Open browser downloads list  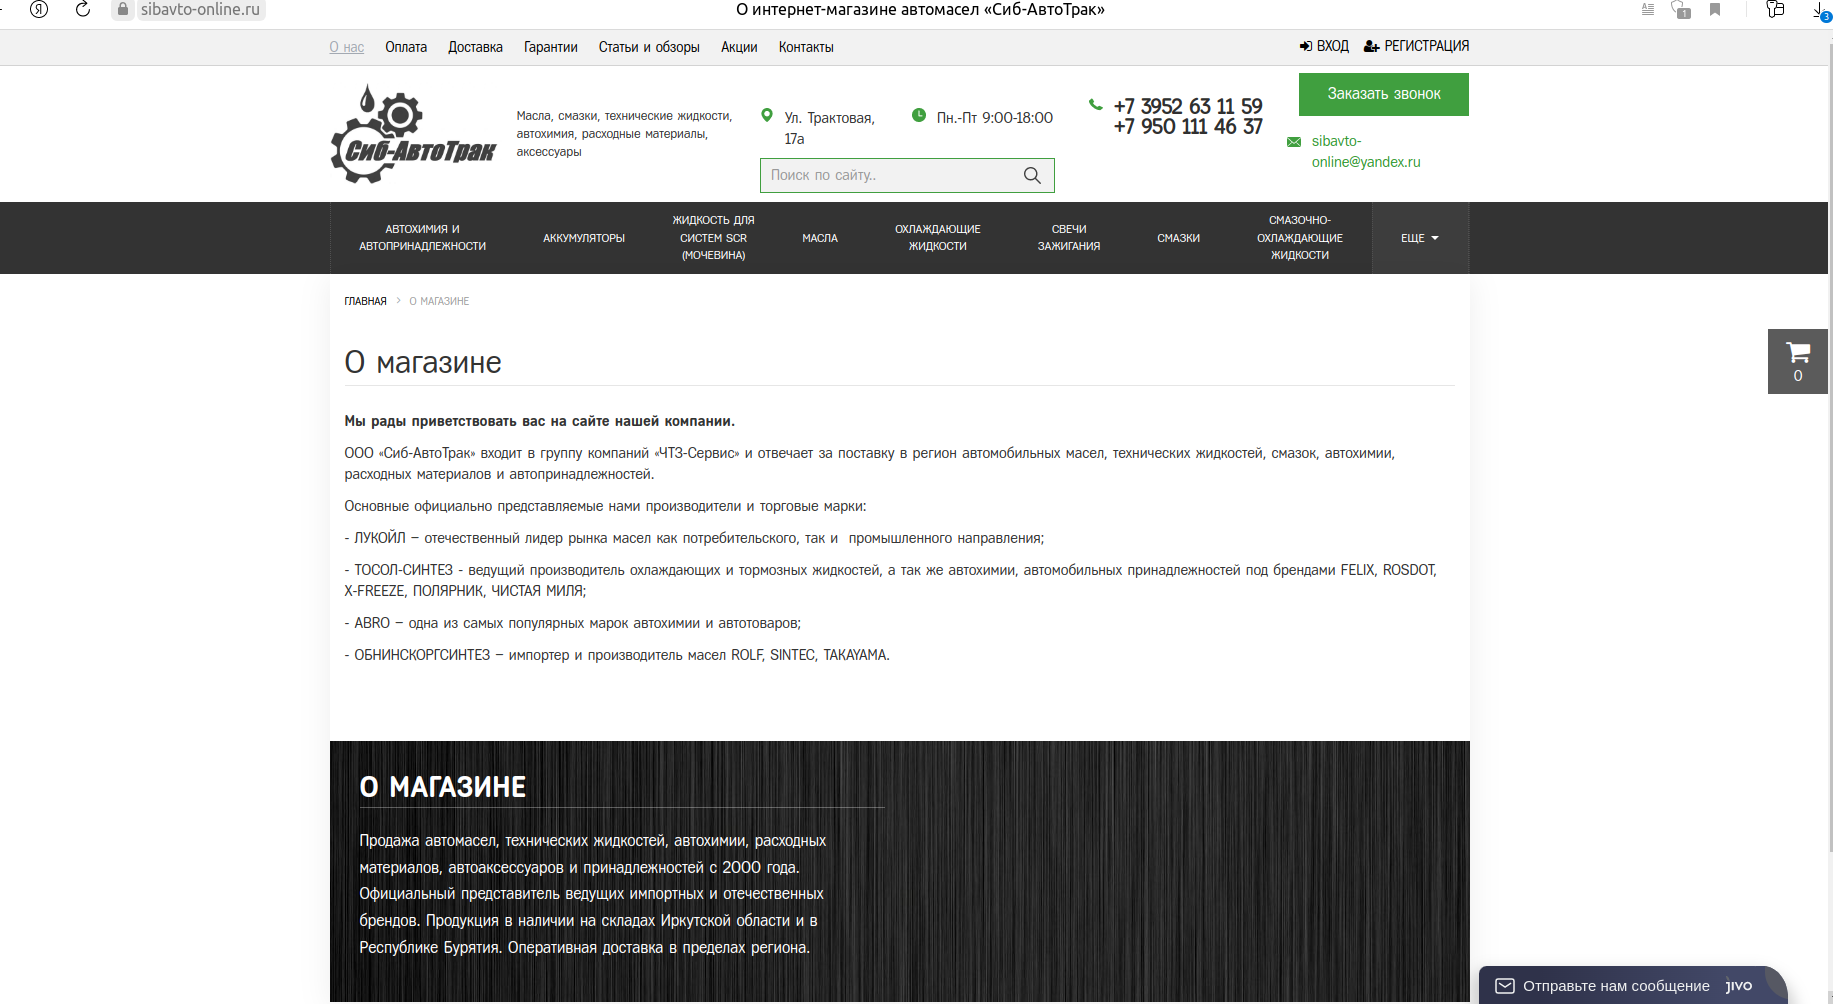[x=1821, y=10]
